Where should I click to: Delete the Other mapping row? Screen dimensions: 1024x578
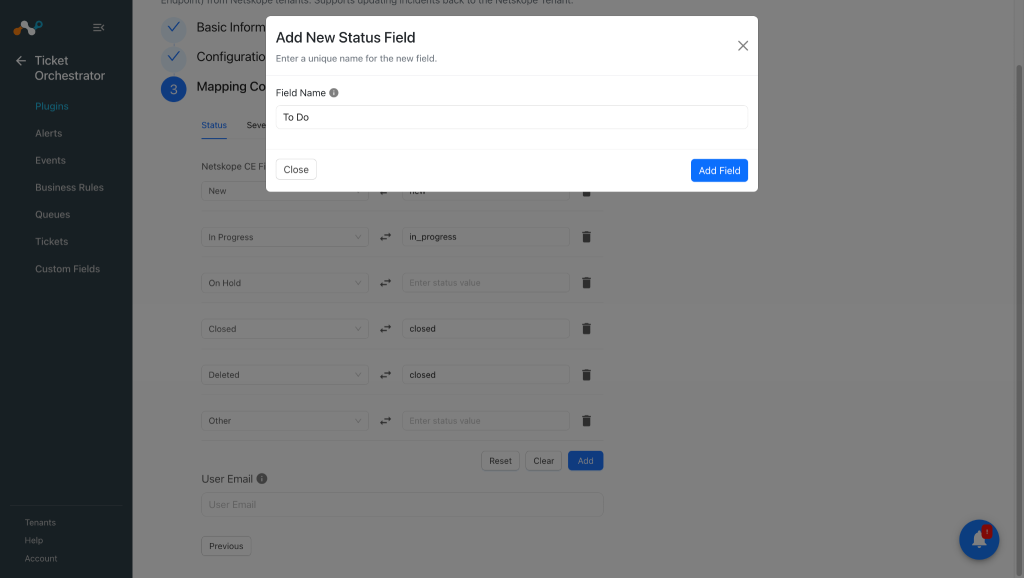pos(586,421)
